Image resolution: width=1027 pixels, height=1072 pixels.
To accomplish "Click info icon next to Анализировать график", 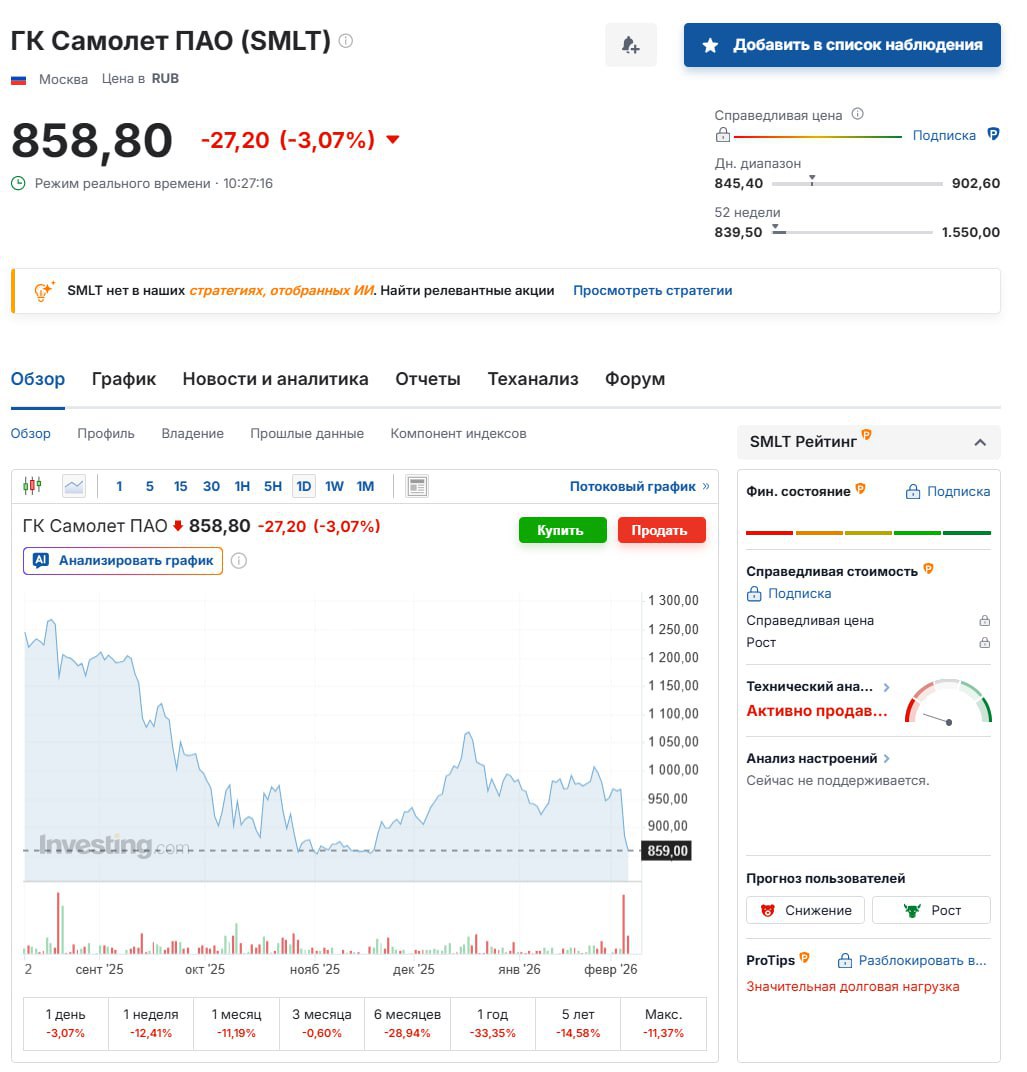I will (239, 561).
